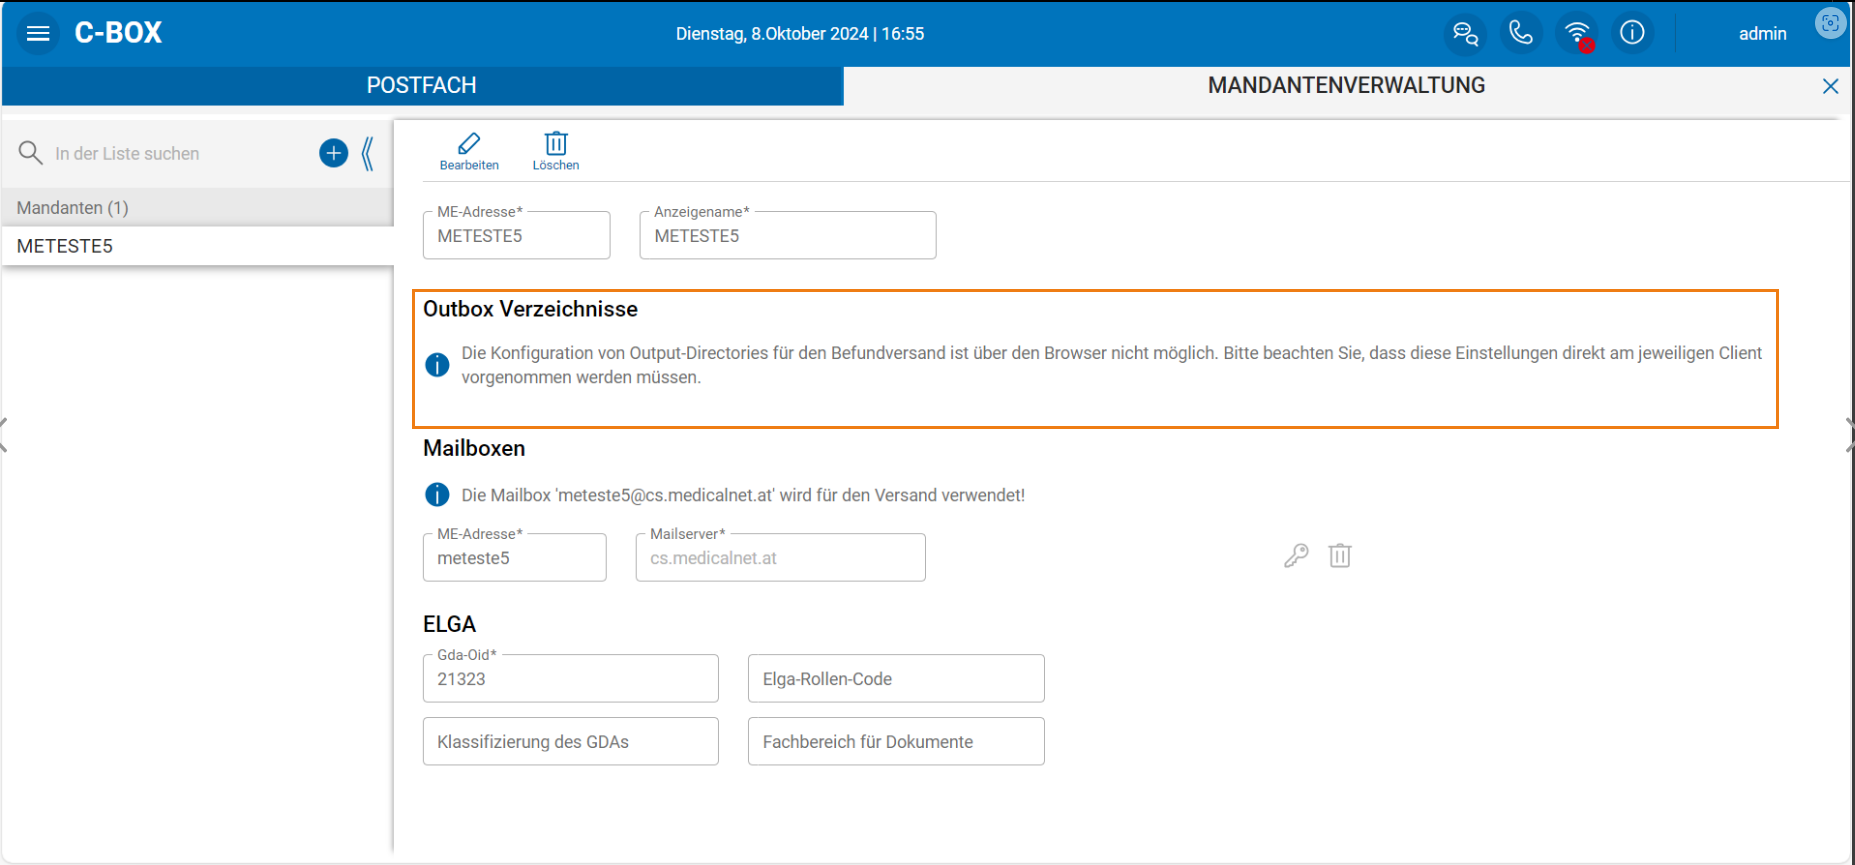Image resolution: width=1855 pixels, height=865 pixels.
Task: Check the WiFi connection status icon
Action: click(x=1578, y=33)
